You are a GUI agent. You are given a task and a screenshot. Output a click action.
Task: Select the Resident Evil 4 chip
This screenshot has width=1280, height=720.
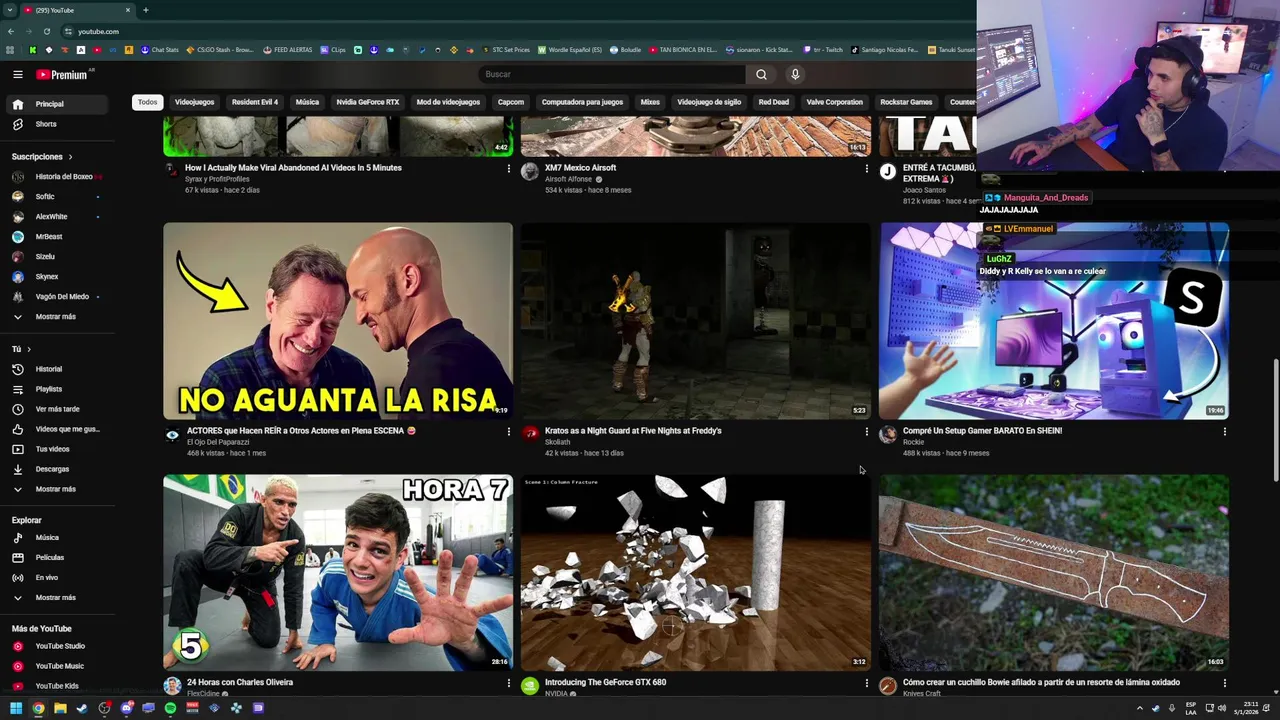click(255, 102)
